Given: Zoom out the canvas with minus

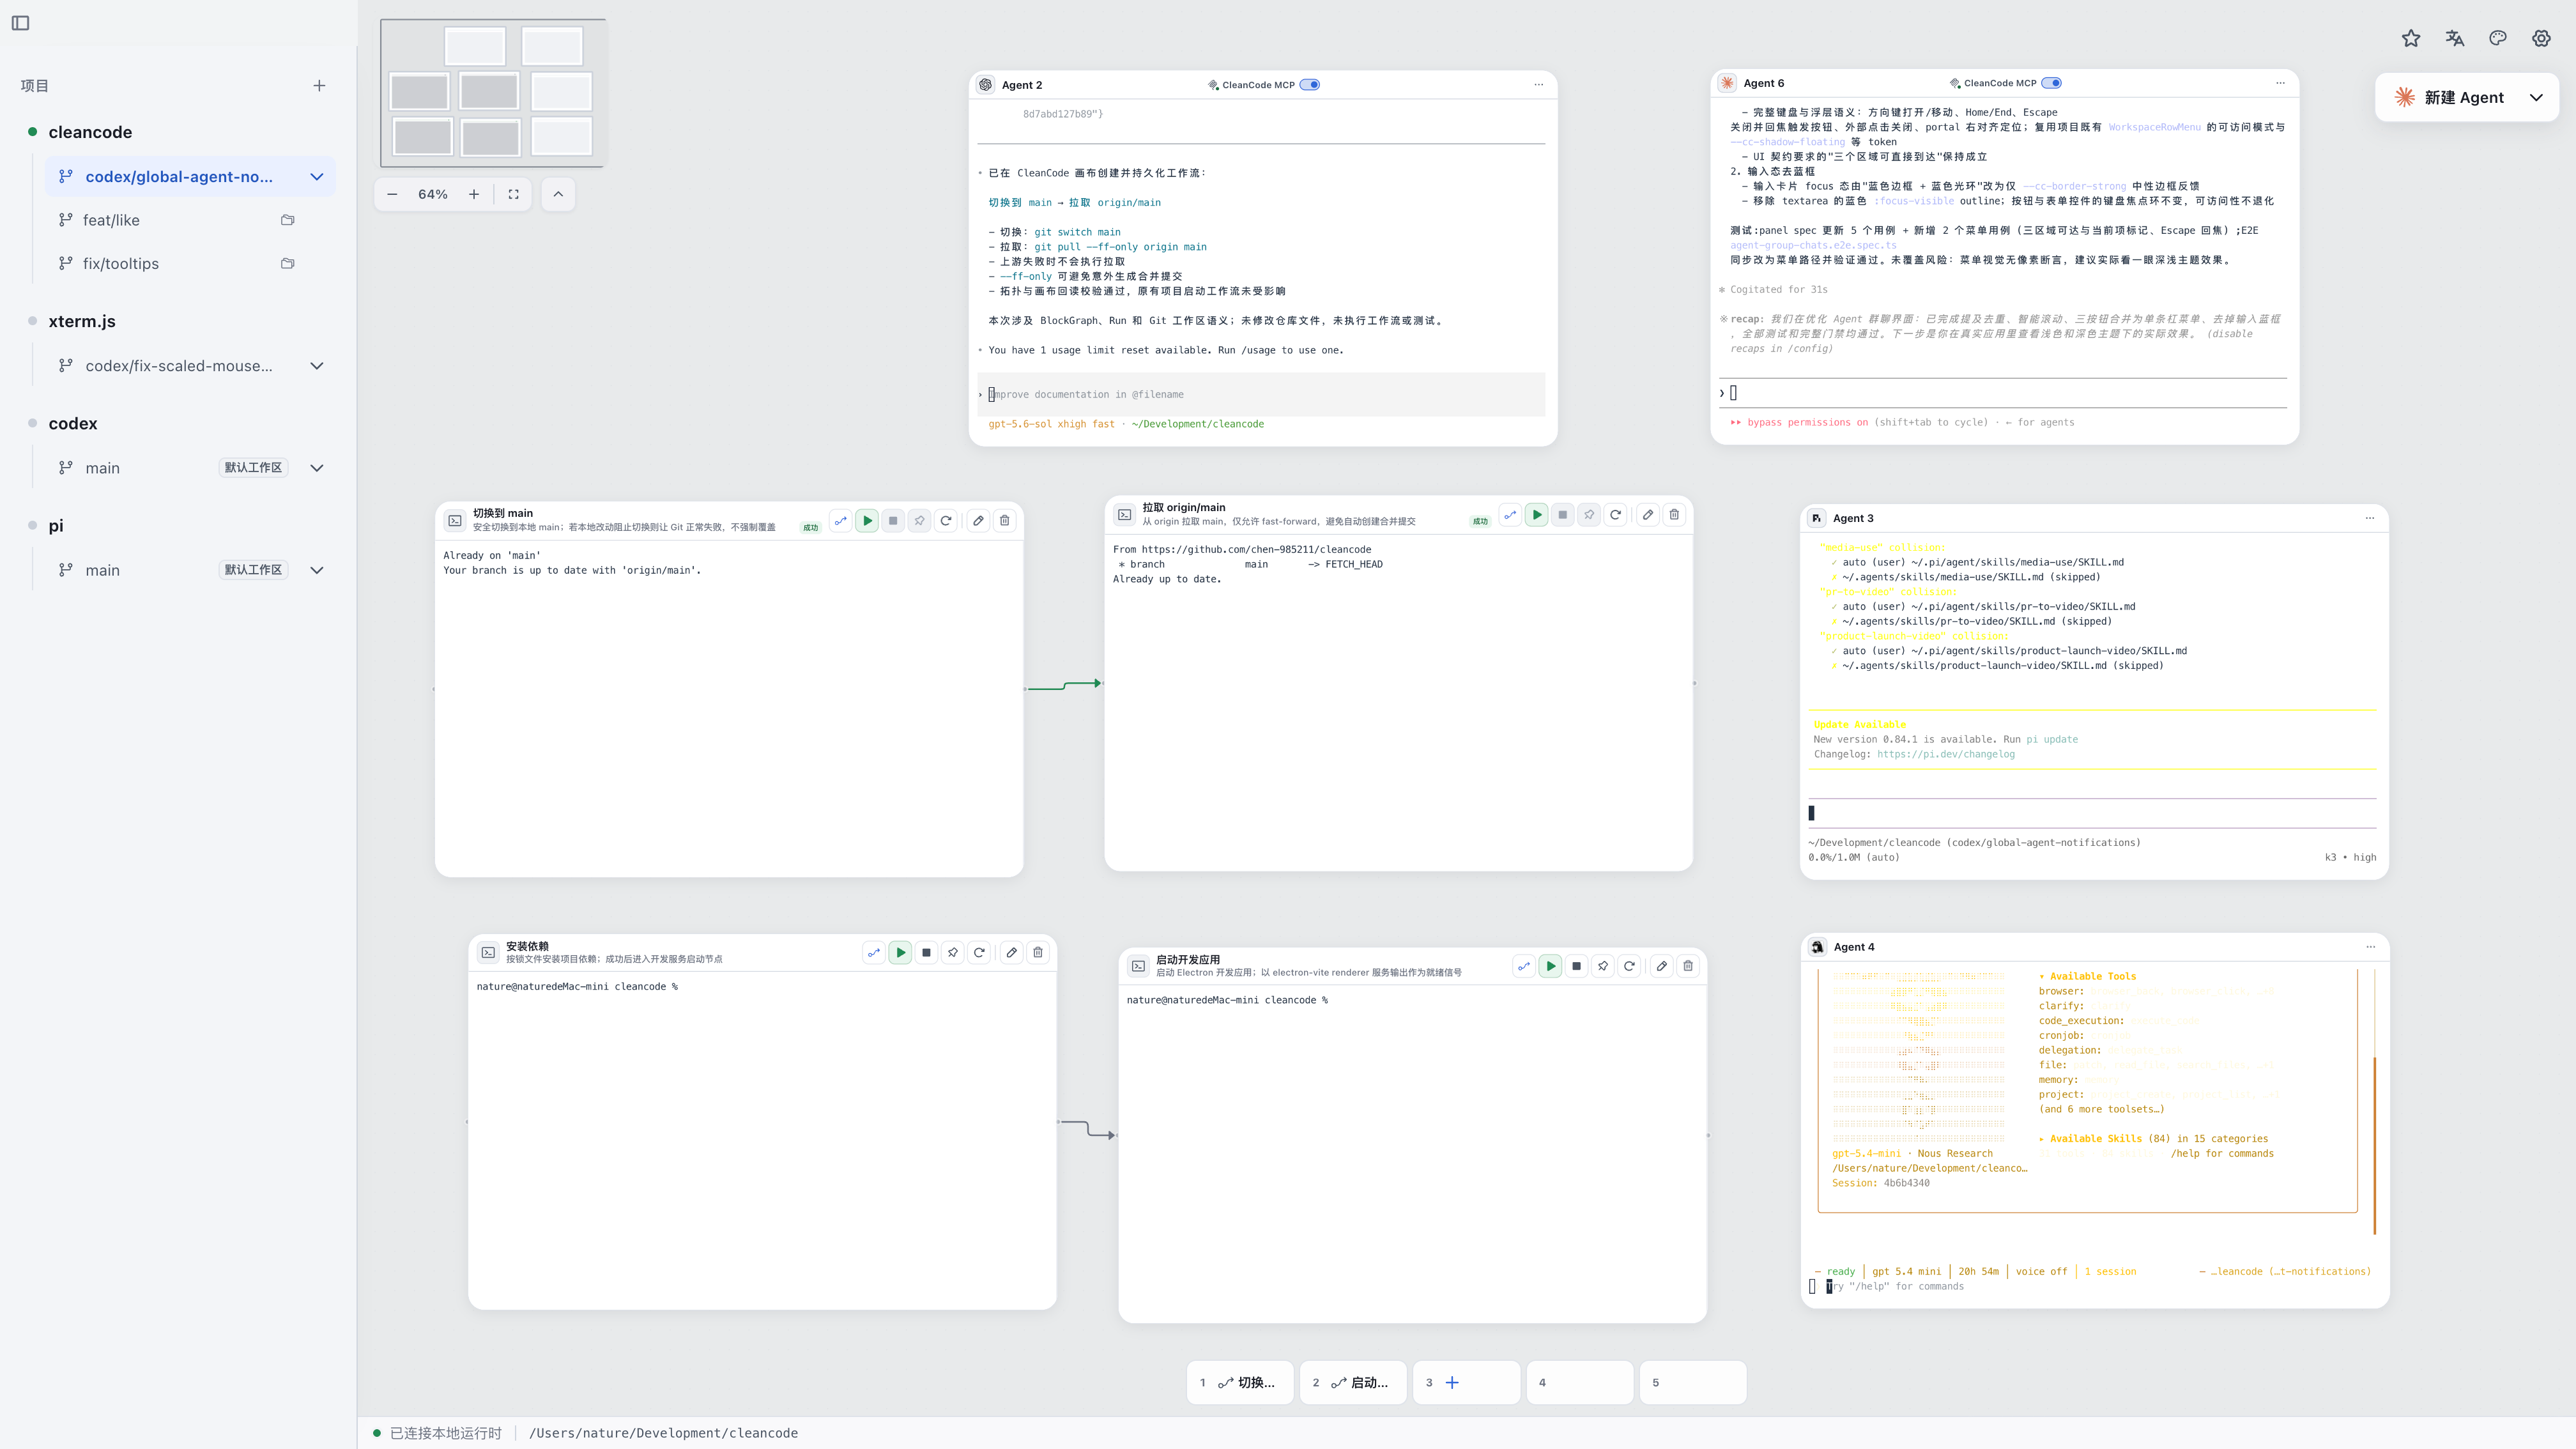Looking at the screenshot, I should coord(392,194).
